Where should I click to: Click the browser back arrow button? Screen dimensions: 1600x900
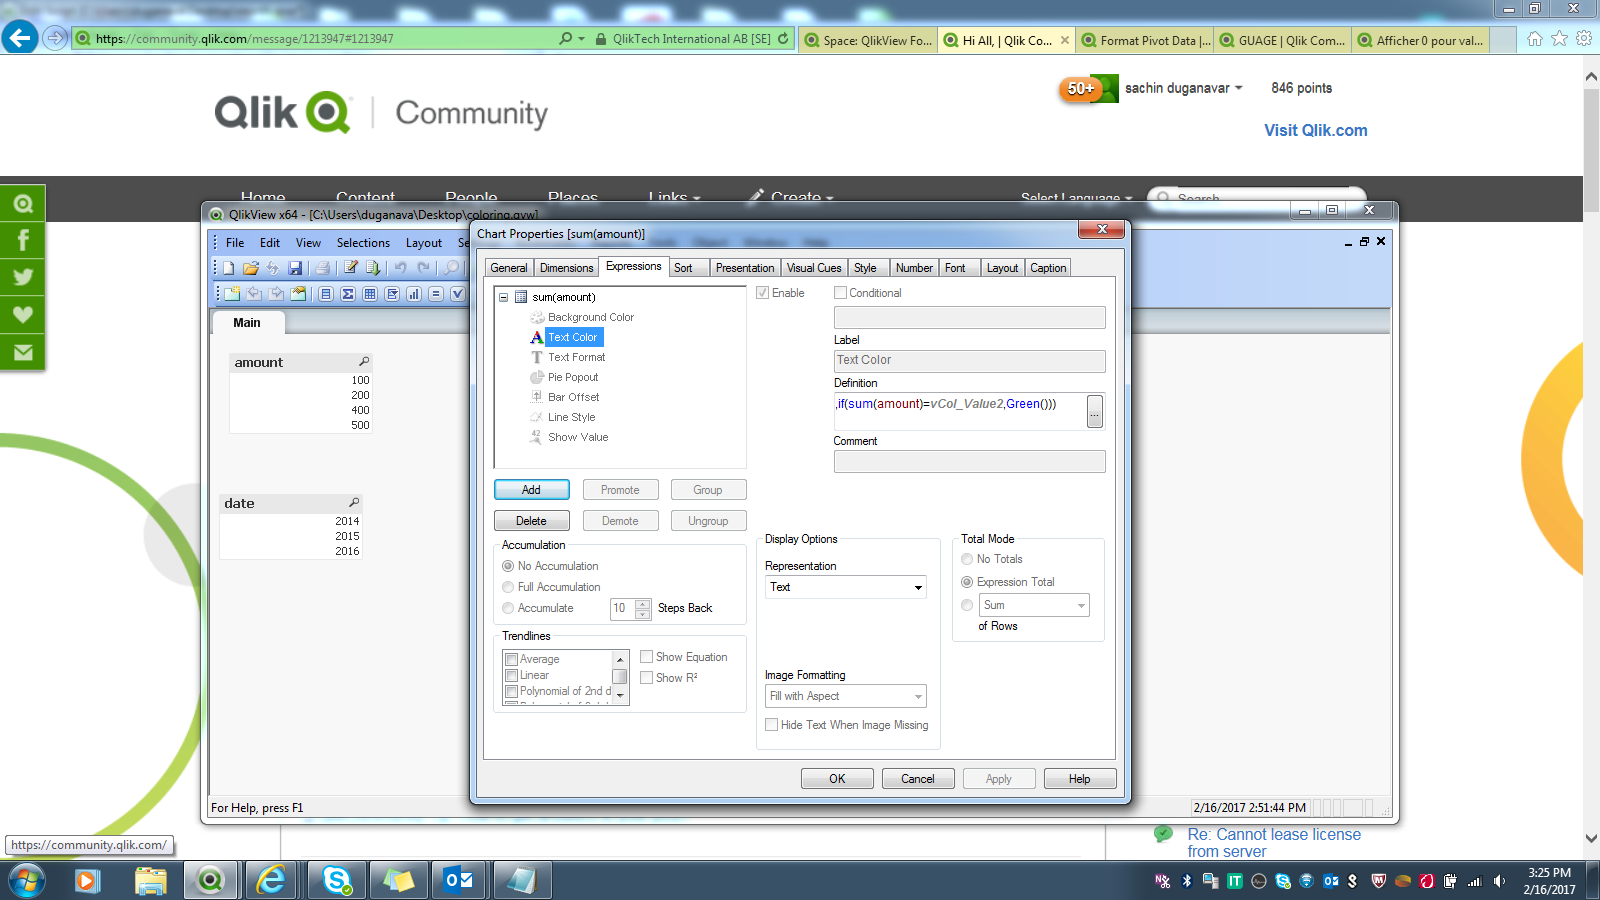(x=20, y=38)
